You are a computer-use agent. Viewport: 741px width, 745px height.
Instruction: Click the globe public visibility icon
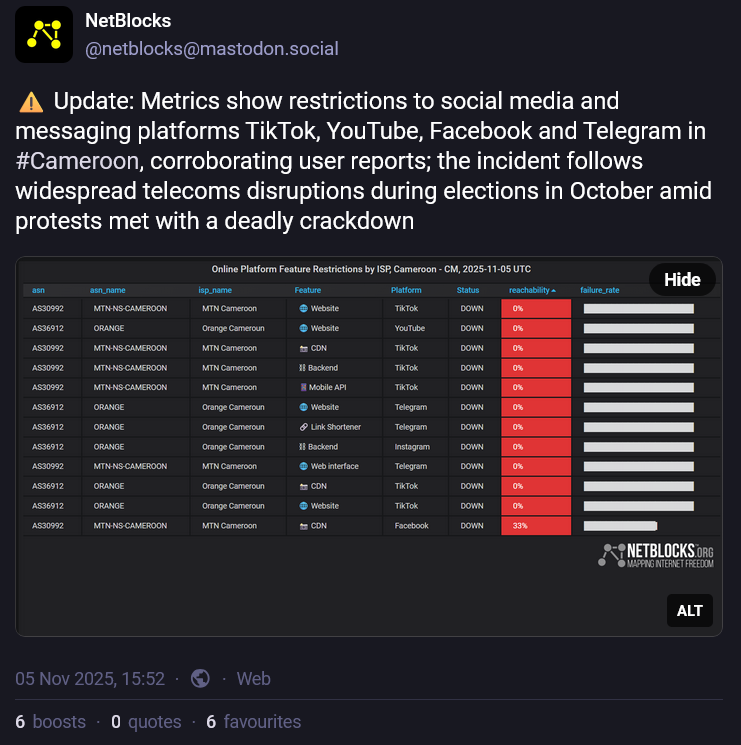[200, 678]
